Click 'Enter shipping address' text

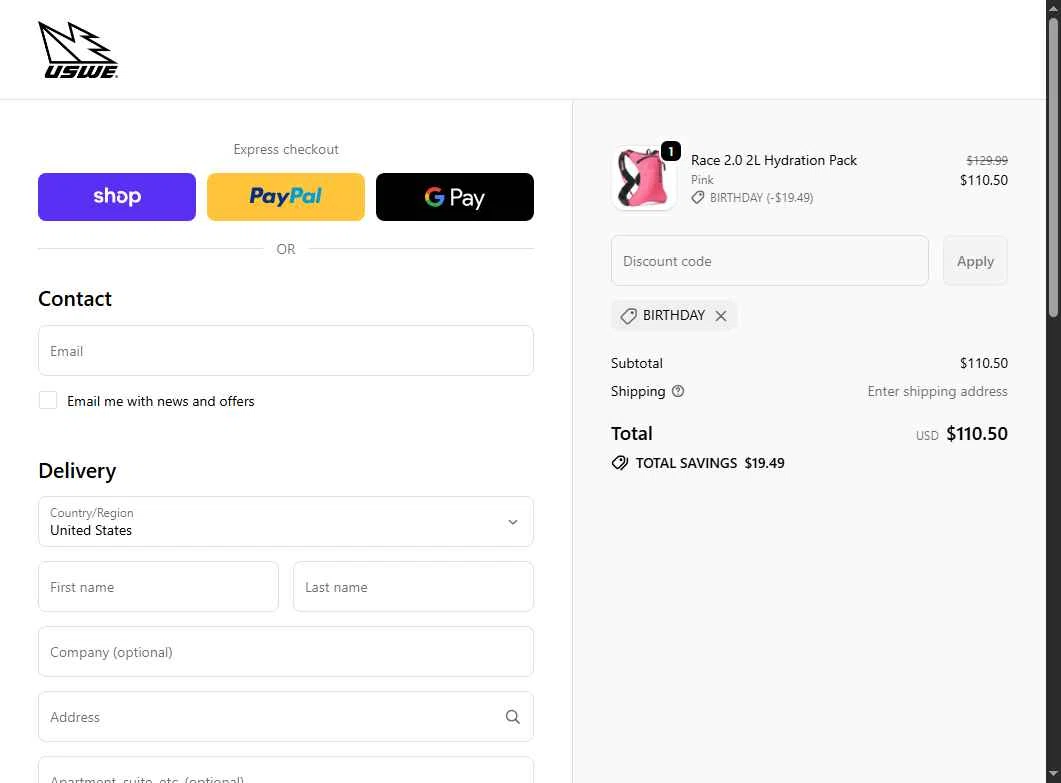(937, 391)
